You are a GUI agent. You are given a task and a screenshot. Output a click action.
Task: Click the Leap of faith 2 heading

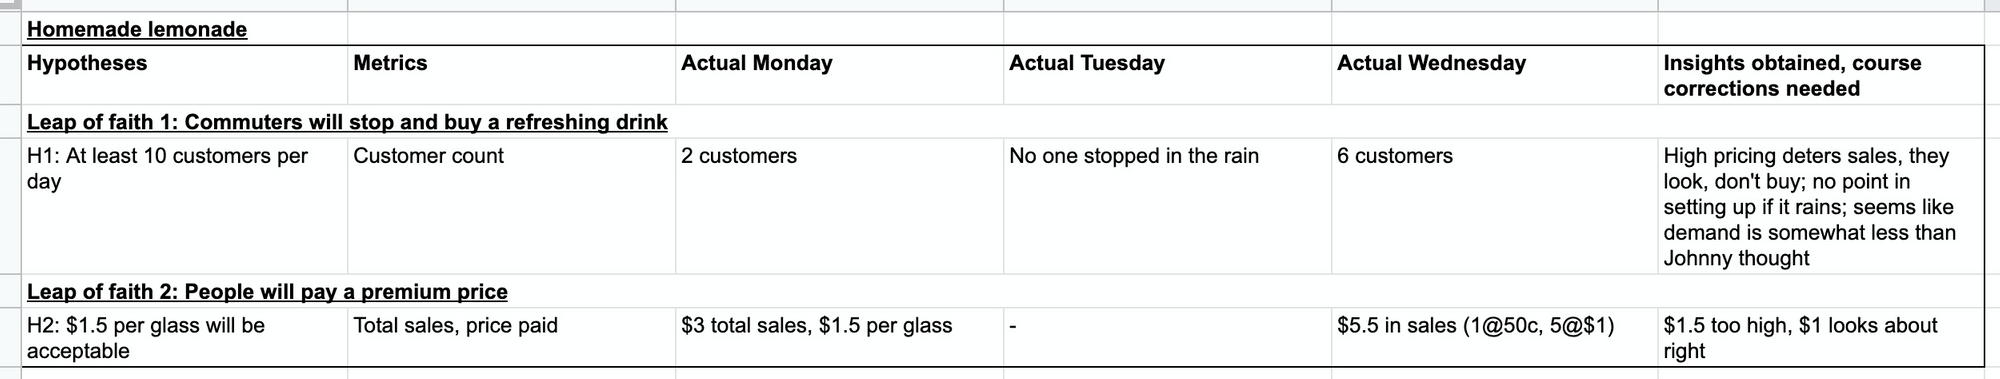click(x=267, y=291)
